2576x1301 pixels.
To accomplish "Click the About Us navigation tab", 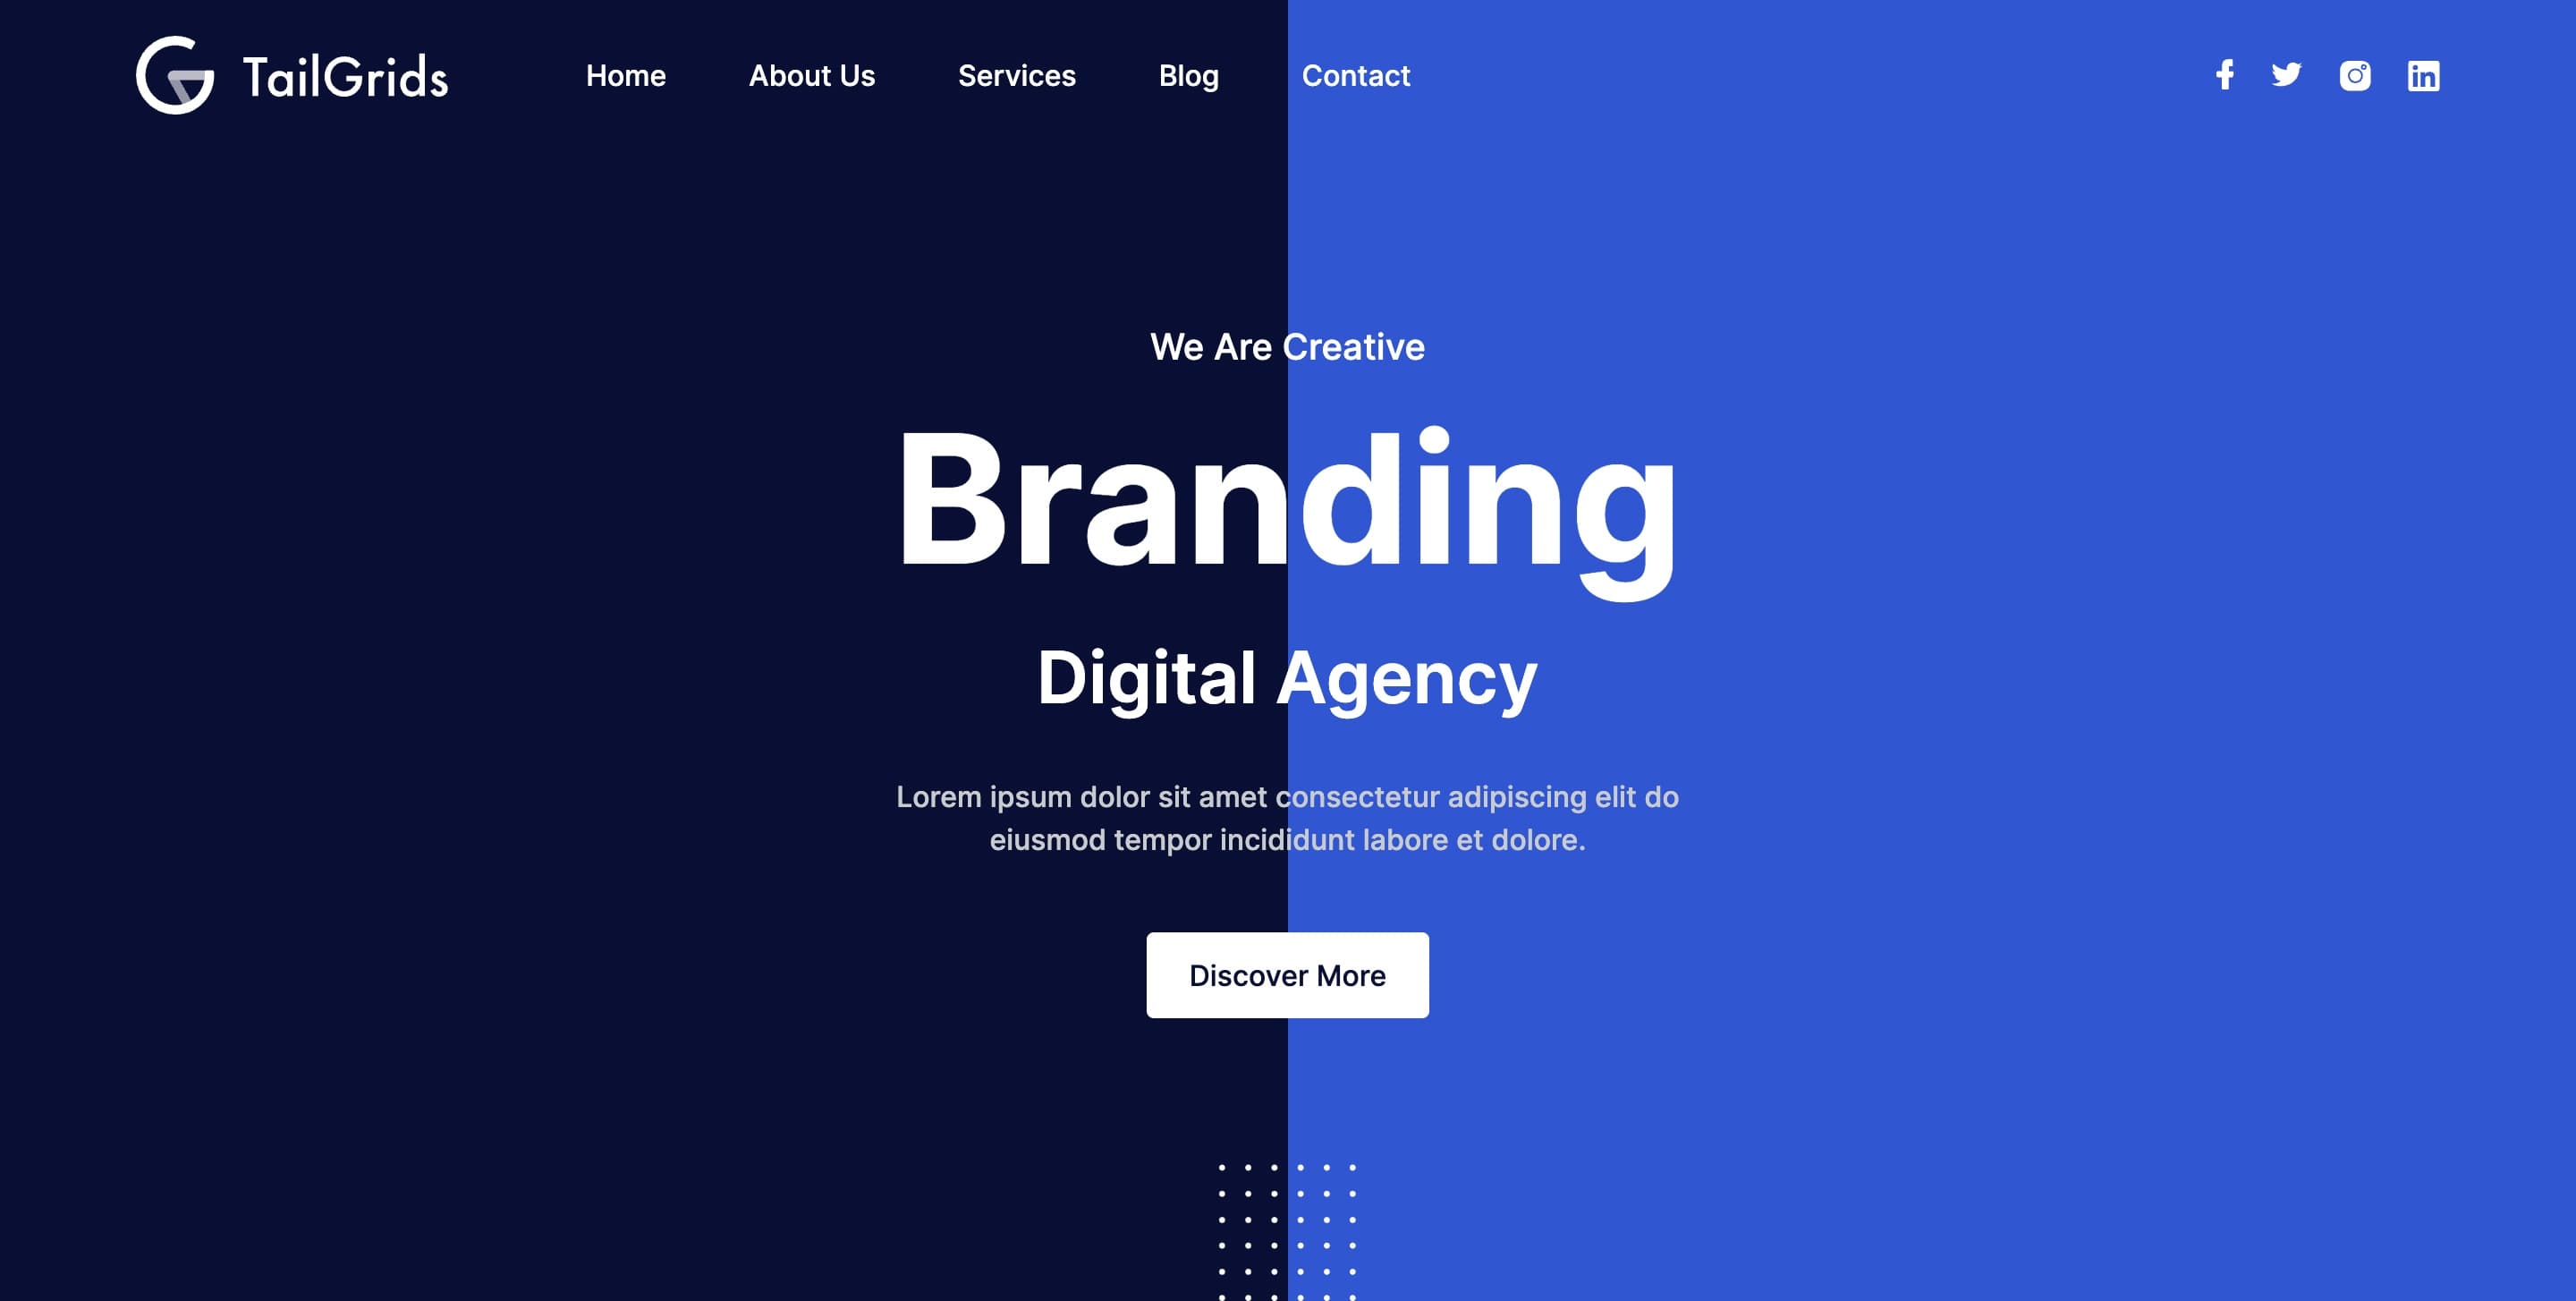I will click(811, 74).
